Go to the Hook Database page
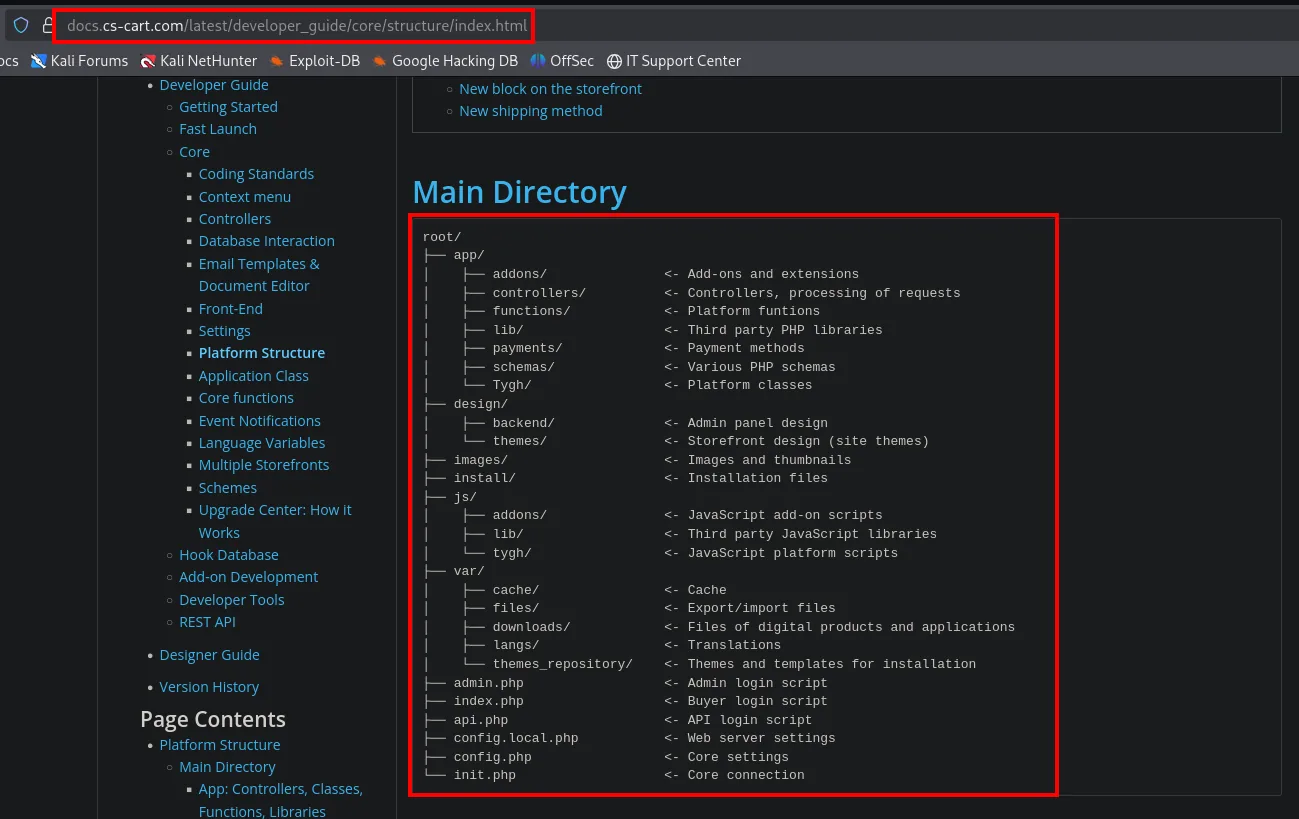Screen dimensions: 1299x819 pos(229,555)
